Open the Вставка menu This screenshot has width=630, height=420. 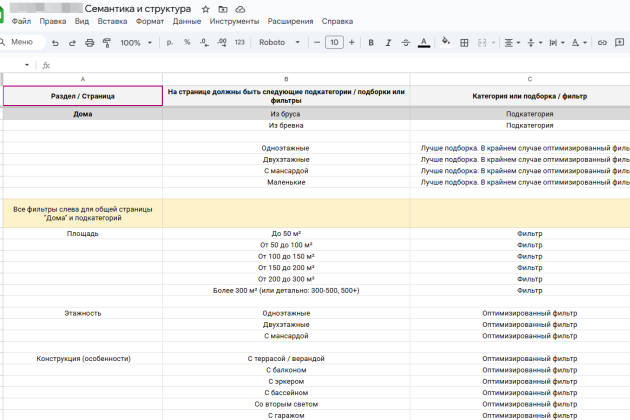click(x=113, y=21)
